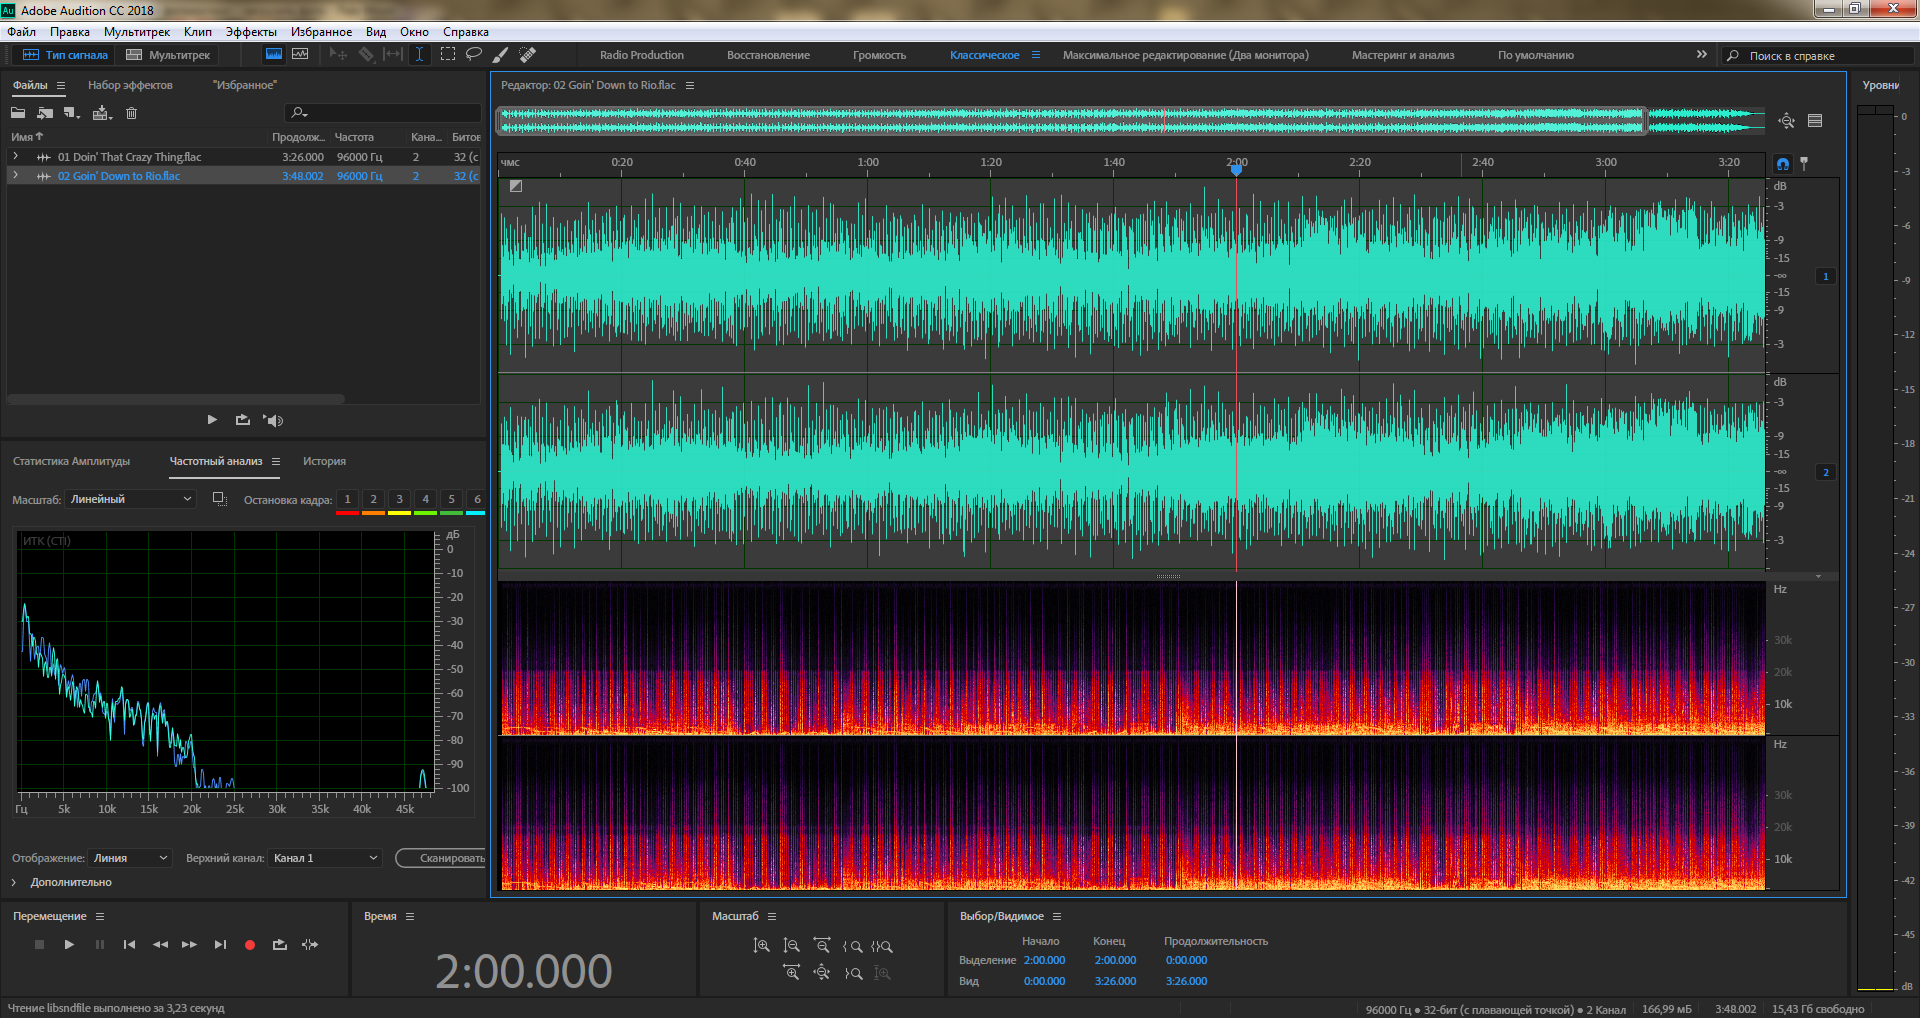The image size is (1920, 1018).
Task: Click the Zoom Out Time icon
Action: (x=822, y=945)
